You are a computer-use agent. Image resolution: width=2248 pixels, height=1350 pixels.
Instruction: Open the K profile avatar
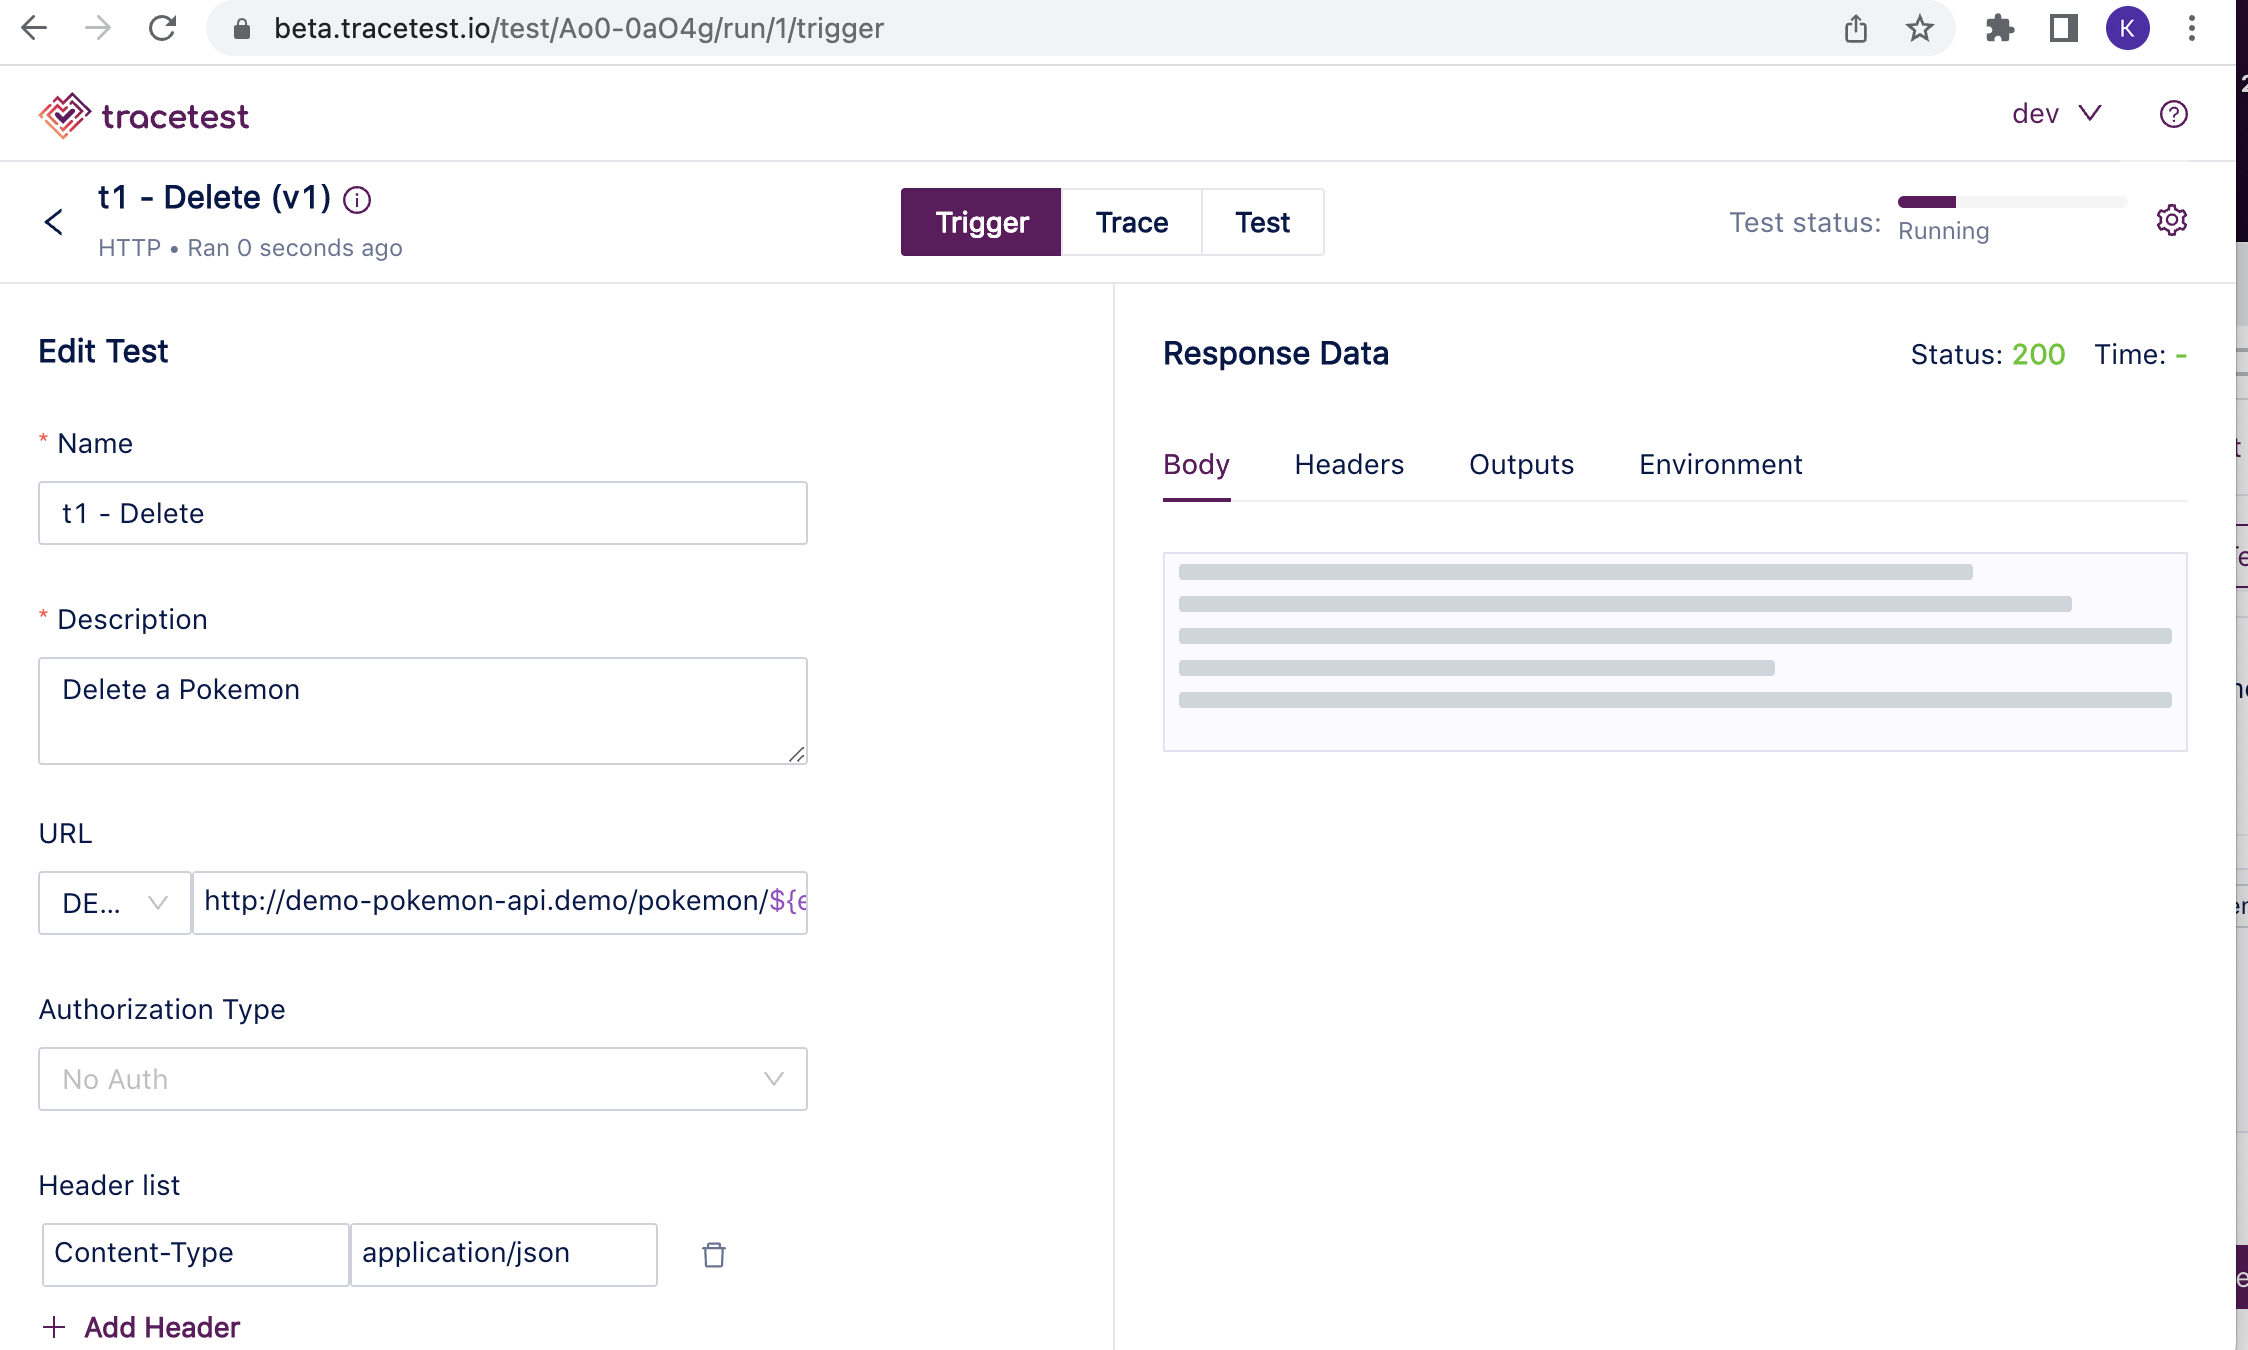coord(2127,28)
